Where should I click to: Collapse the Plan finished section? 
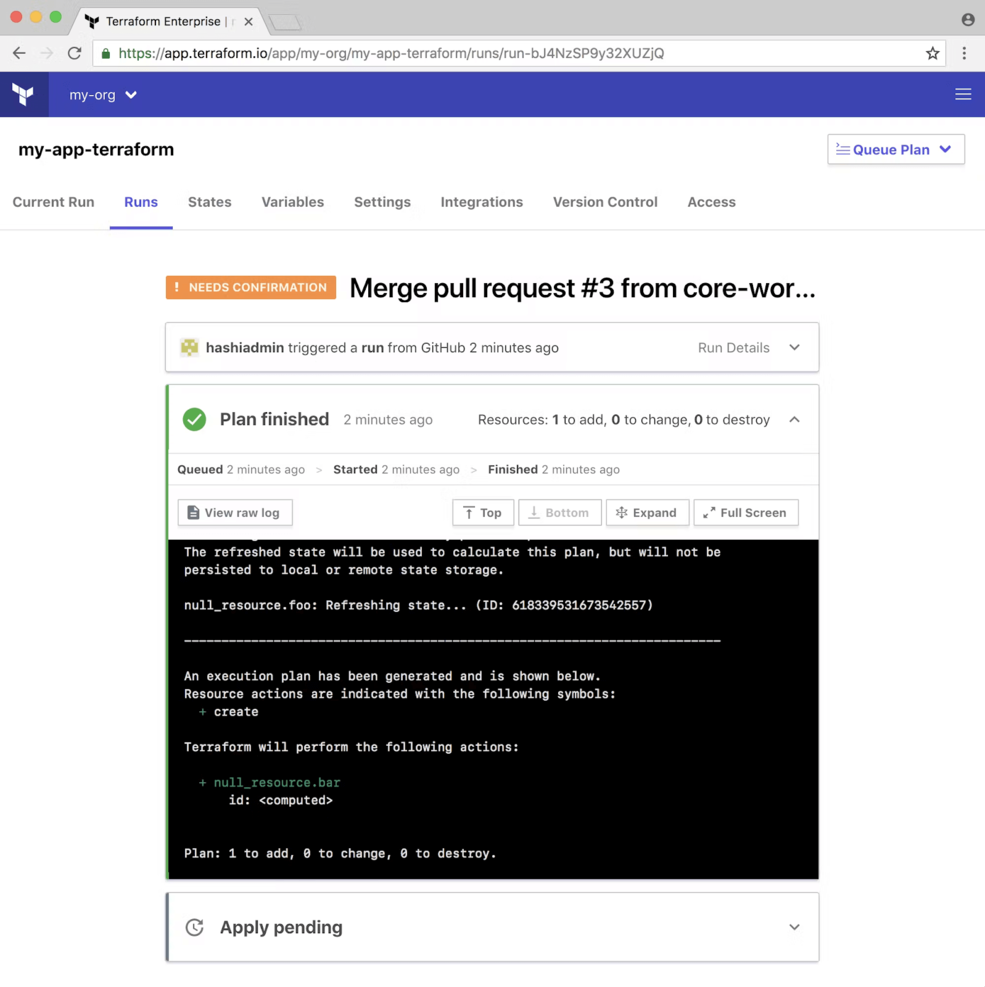coord(794,420)
